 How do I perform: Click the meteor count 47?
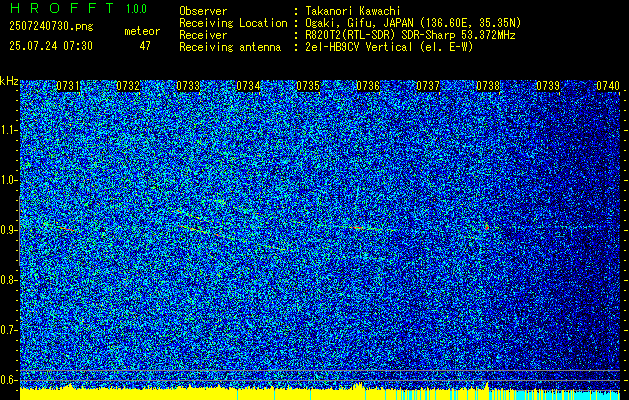(145, 46)
